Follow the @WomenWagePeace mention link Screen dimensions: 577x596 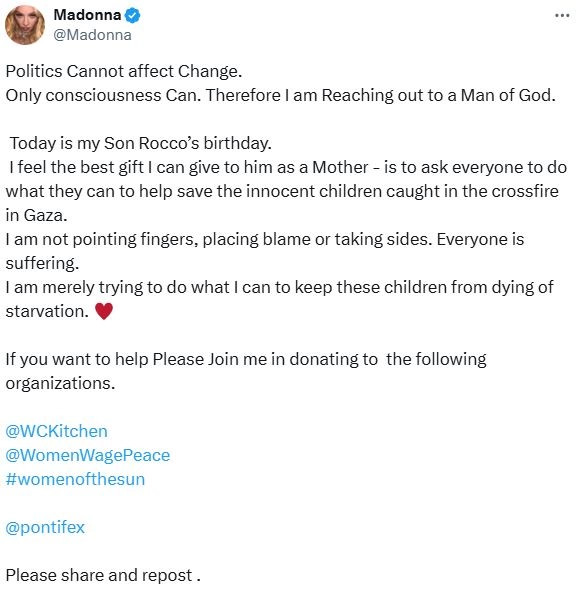tap(88, 455)
